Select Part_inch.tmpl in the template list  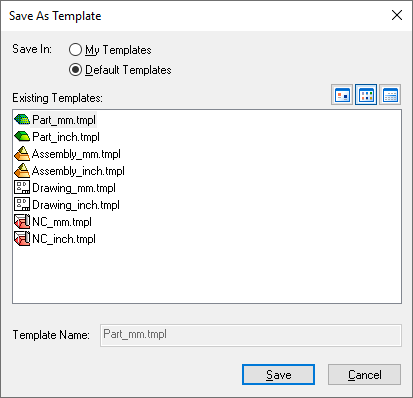tap(66, 137)
